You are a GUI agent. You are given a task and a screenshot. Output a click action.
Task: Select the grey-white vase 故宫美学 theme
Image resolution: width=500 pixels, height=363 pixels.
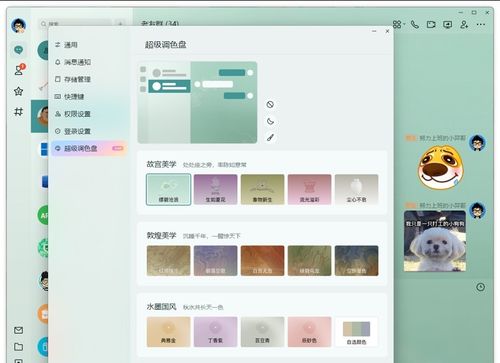pos(357,189)
